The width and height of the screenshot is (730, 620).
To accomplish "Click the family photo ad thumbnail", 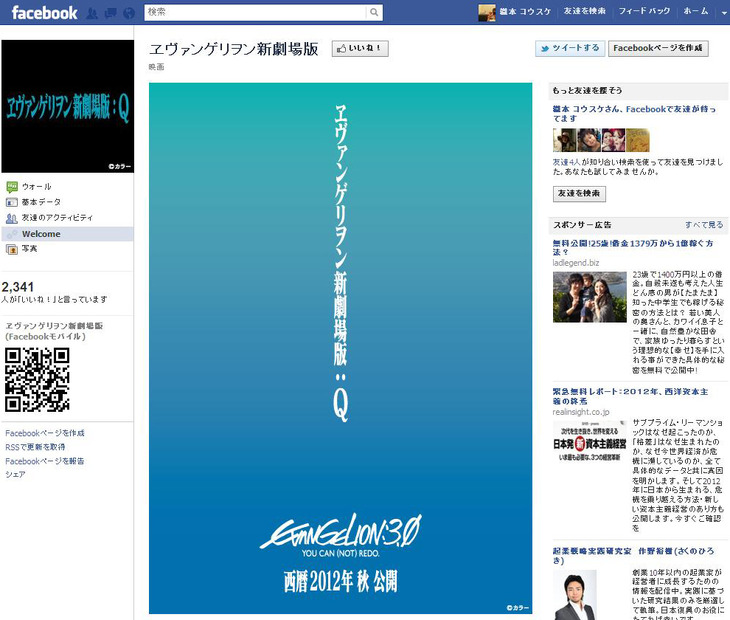I will tap(590, 297).
